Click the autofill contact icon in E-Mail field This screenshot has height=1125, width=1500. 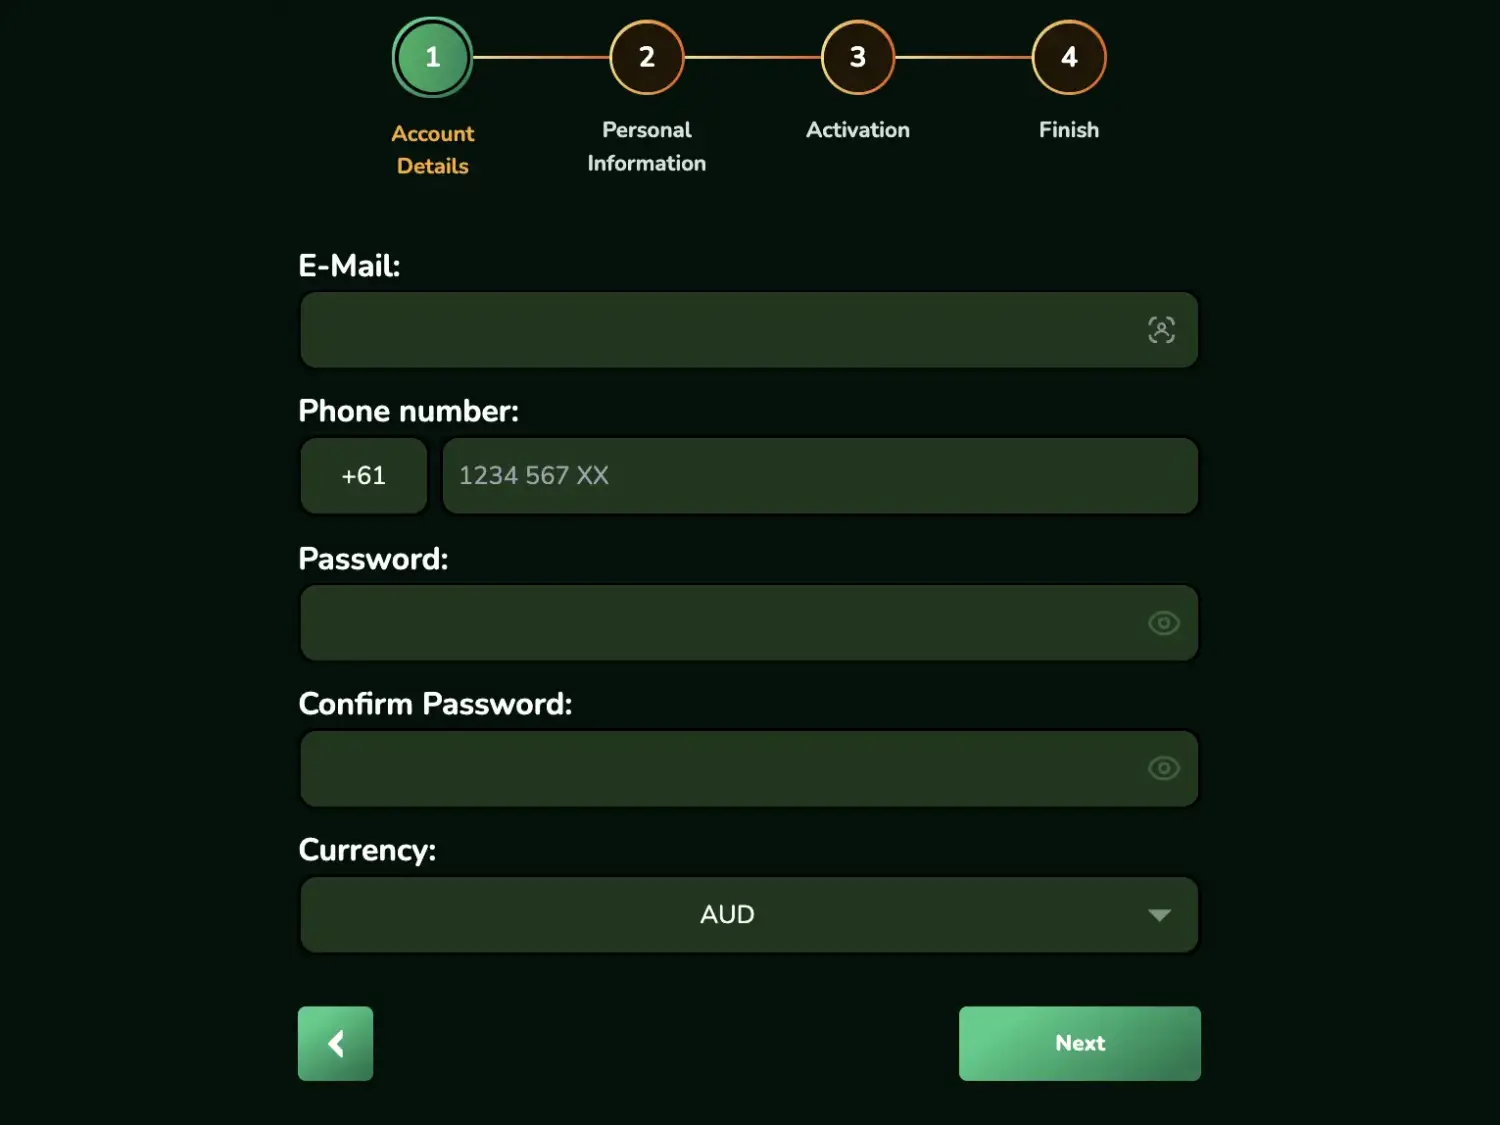coord(1161,330)
